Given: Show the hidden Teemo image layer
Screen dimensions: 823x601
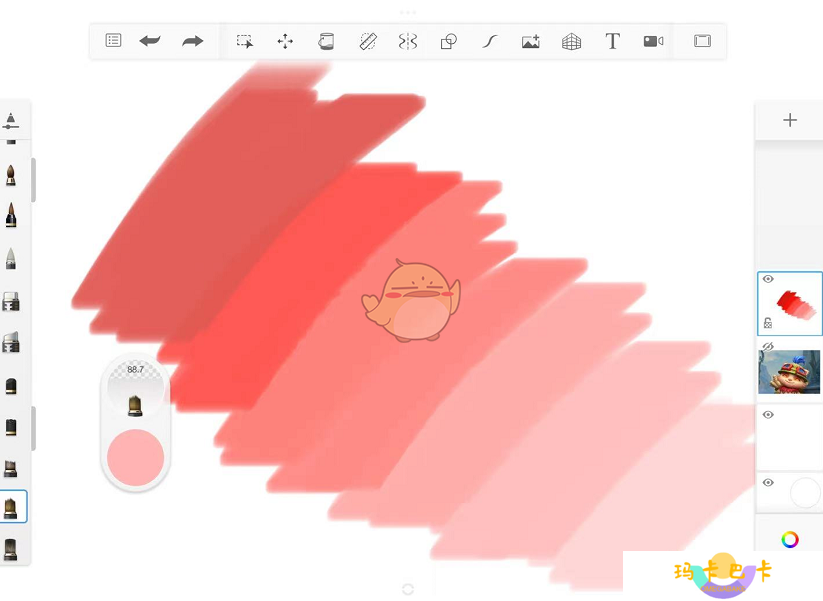Looking at the screenshot, I should coord(768,347).
